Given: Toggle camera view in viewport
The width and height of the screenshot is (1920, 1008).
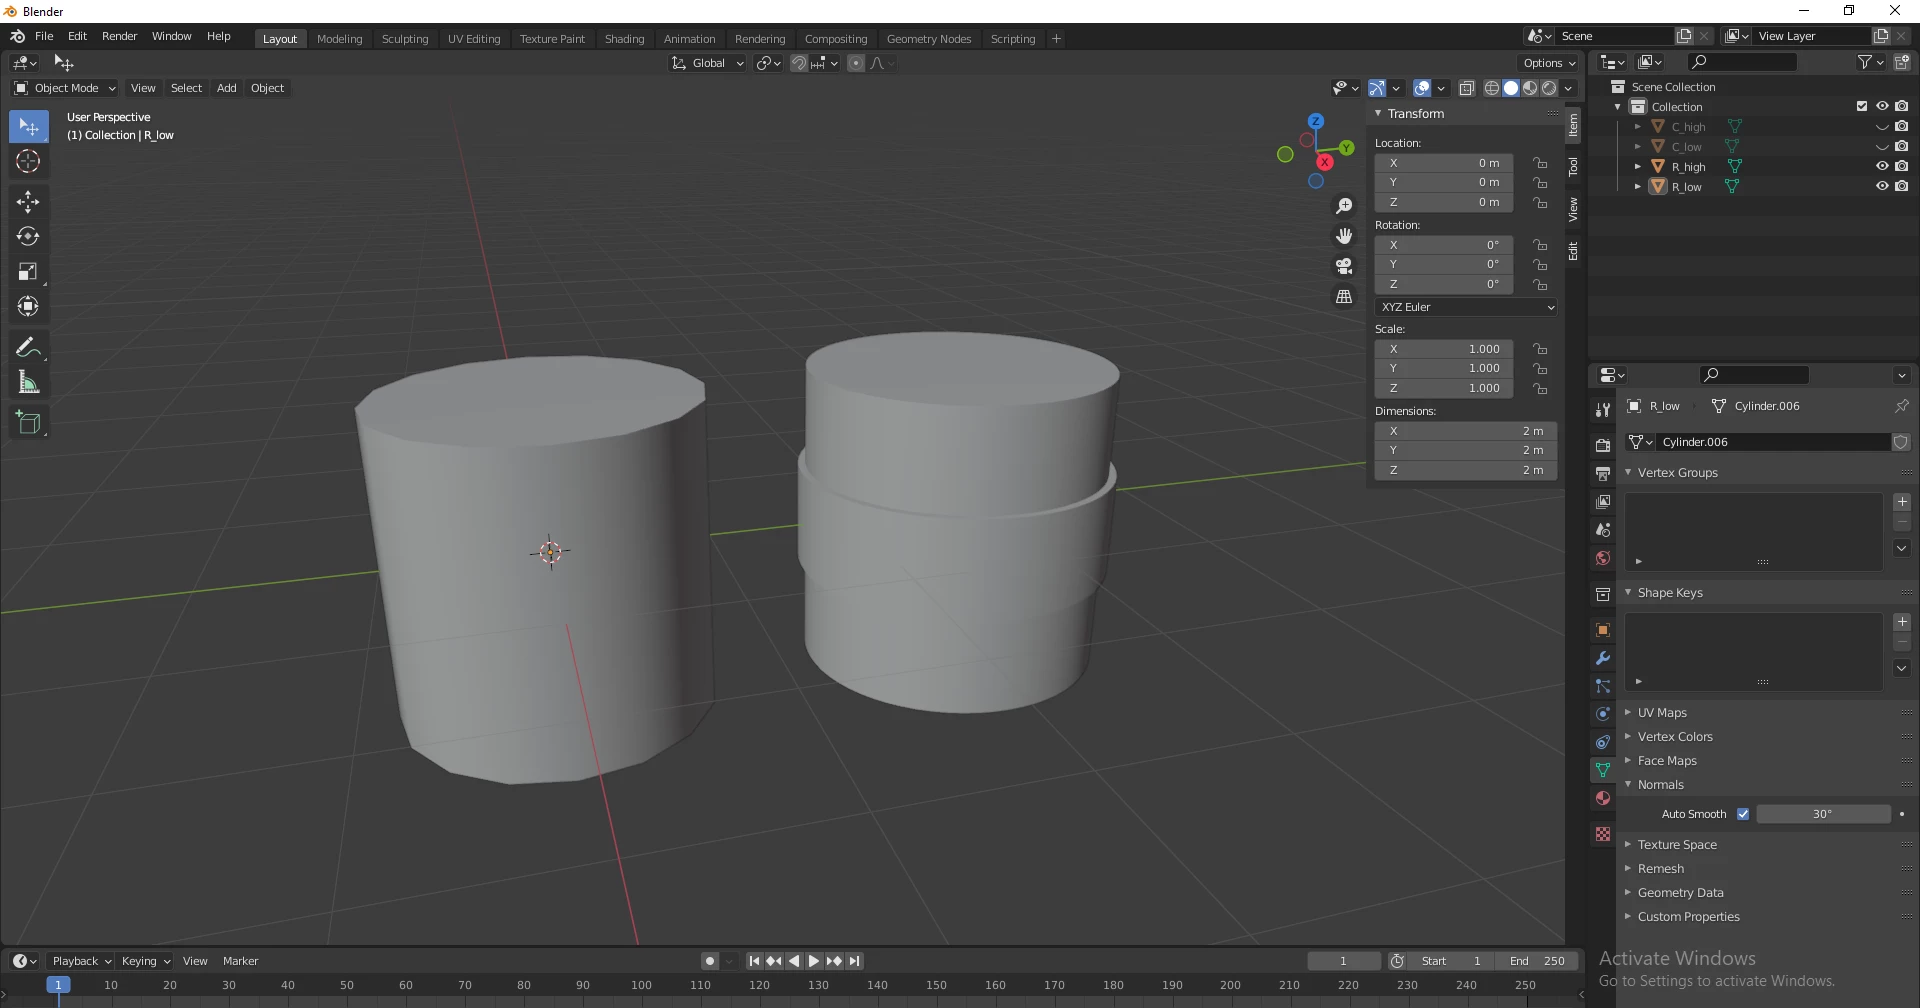Looking at the screenshot, I should pyautogui.click(x=1344, y=267).
